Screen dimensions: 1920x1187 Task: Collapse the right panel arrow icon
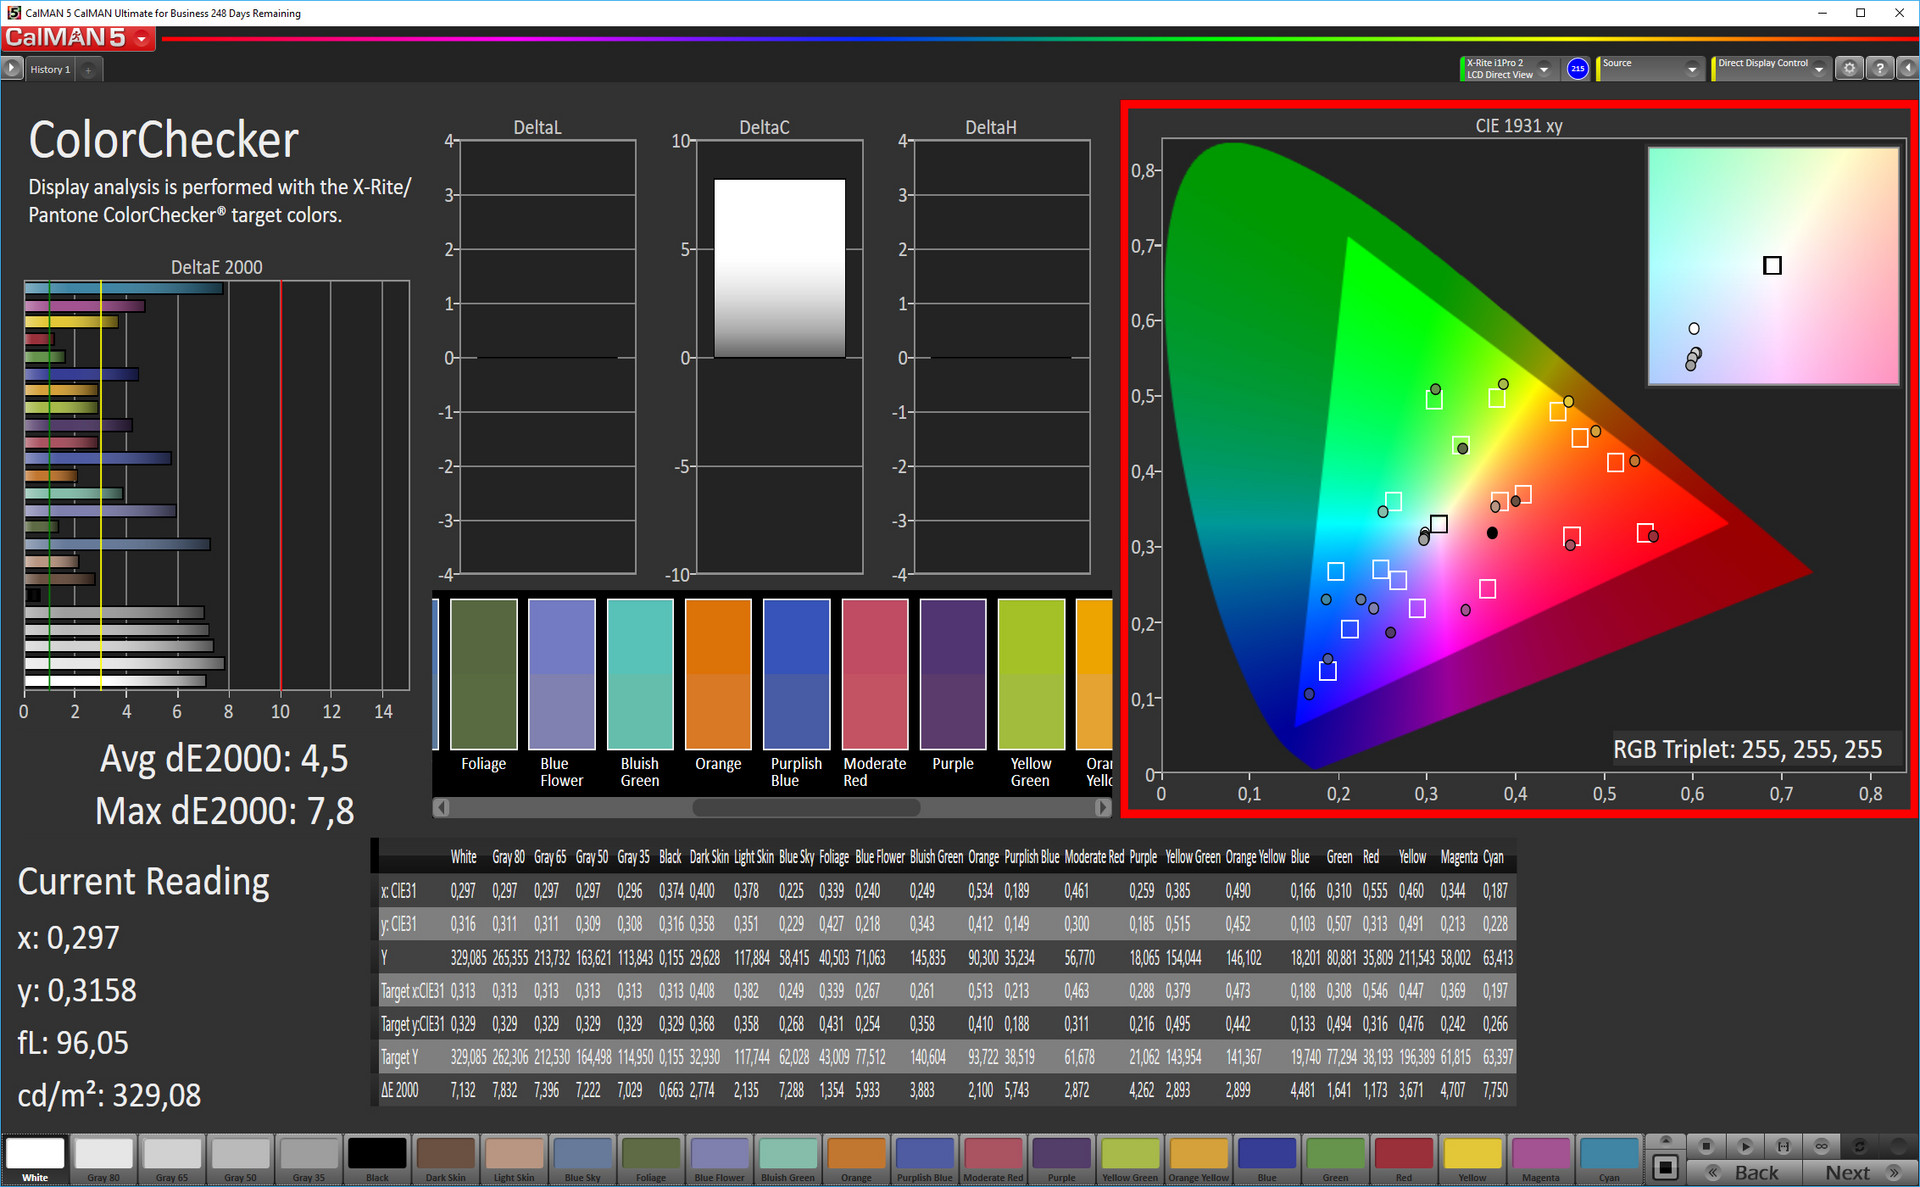1908,68
